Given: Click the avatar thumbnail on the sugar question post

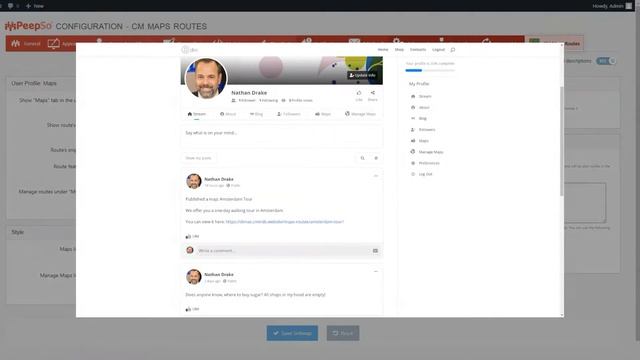Looking at the screenshot, I should point(194,277).
